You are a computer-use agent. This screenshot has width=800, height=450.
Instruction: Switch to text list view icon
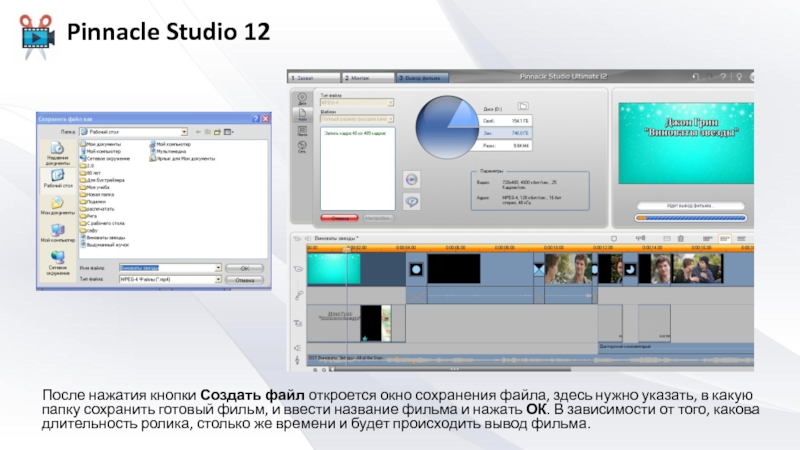[741, 238]
